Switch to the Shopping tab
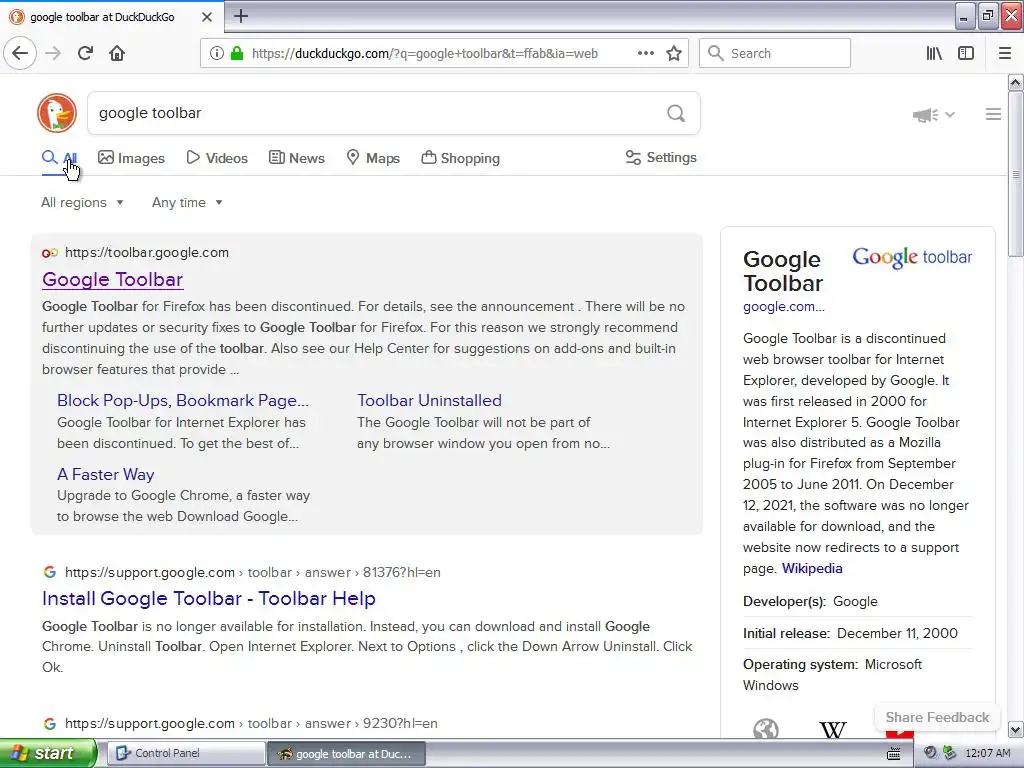 pos(460,158)
